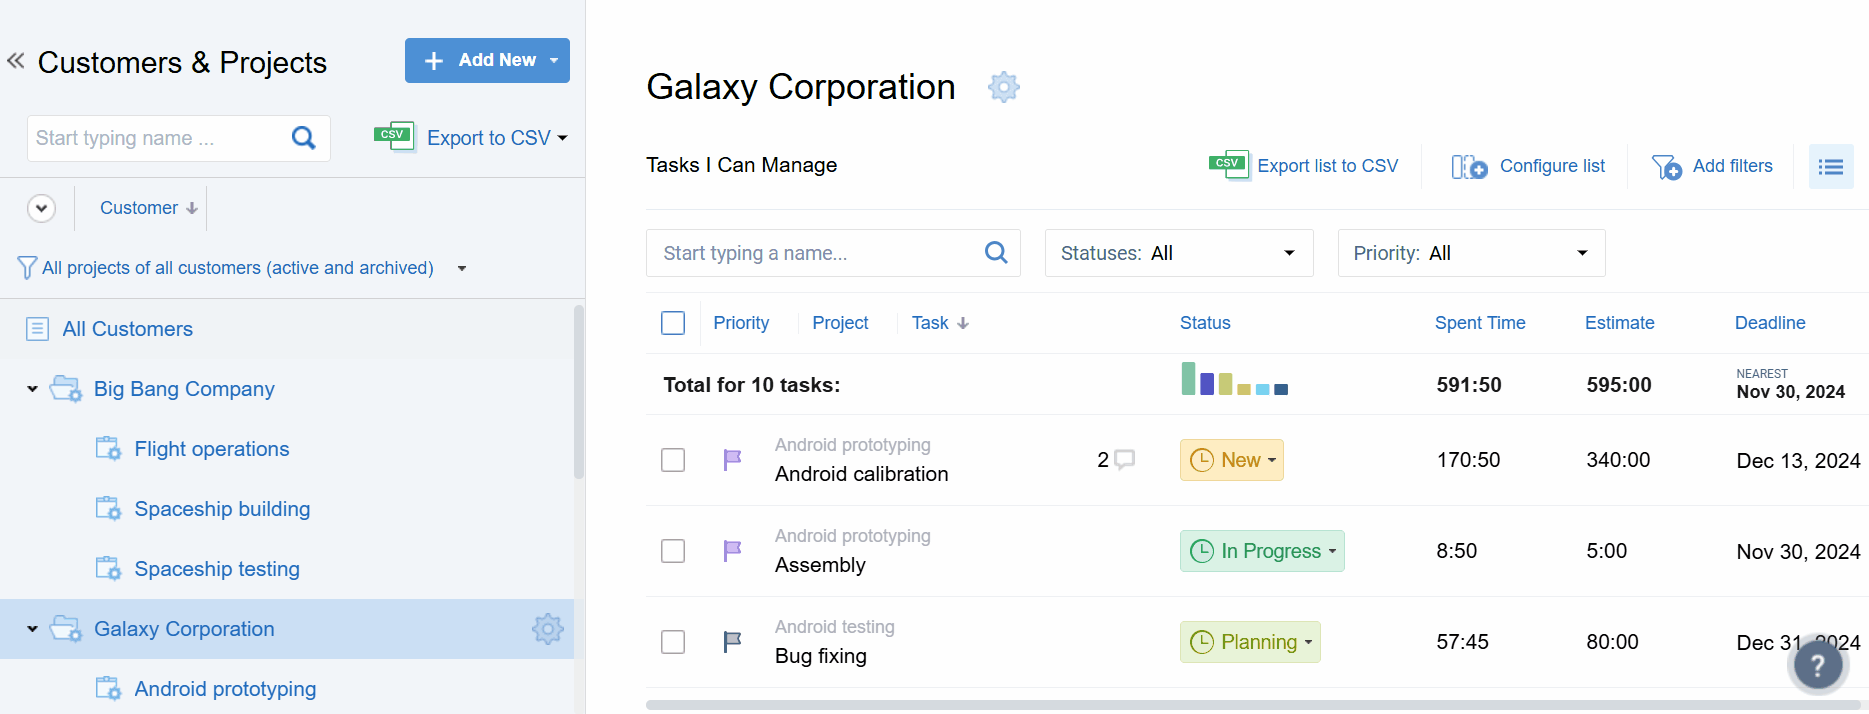Collapse the Big Bang Company tree node

point(32,389)
